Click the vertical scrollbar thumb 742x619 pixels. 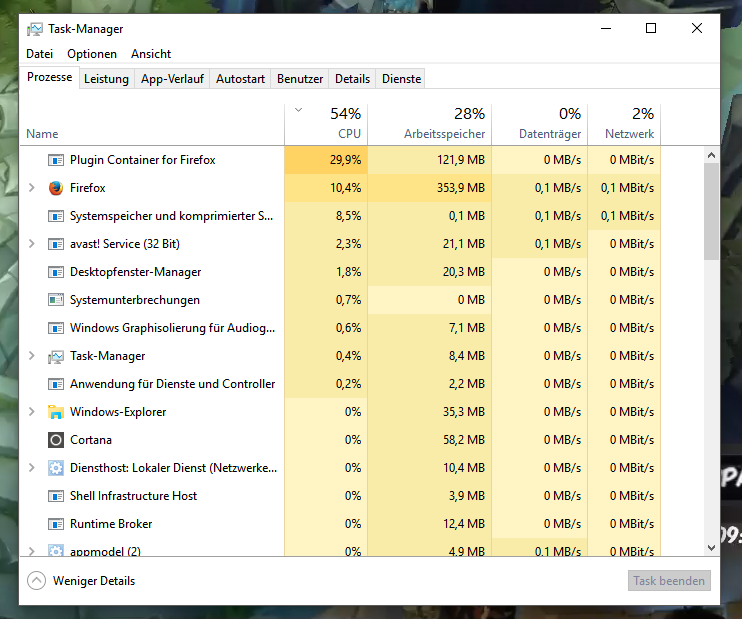pyautogui.click(x=711, y=211)
